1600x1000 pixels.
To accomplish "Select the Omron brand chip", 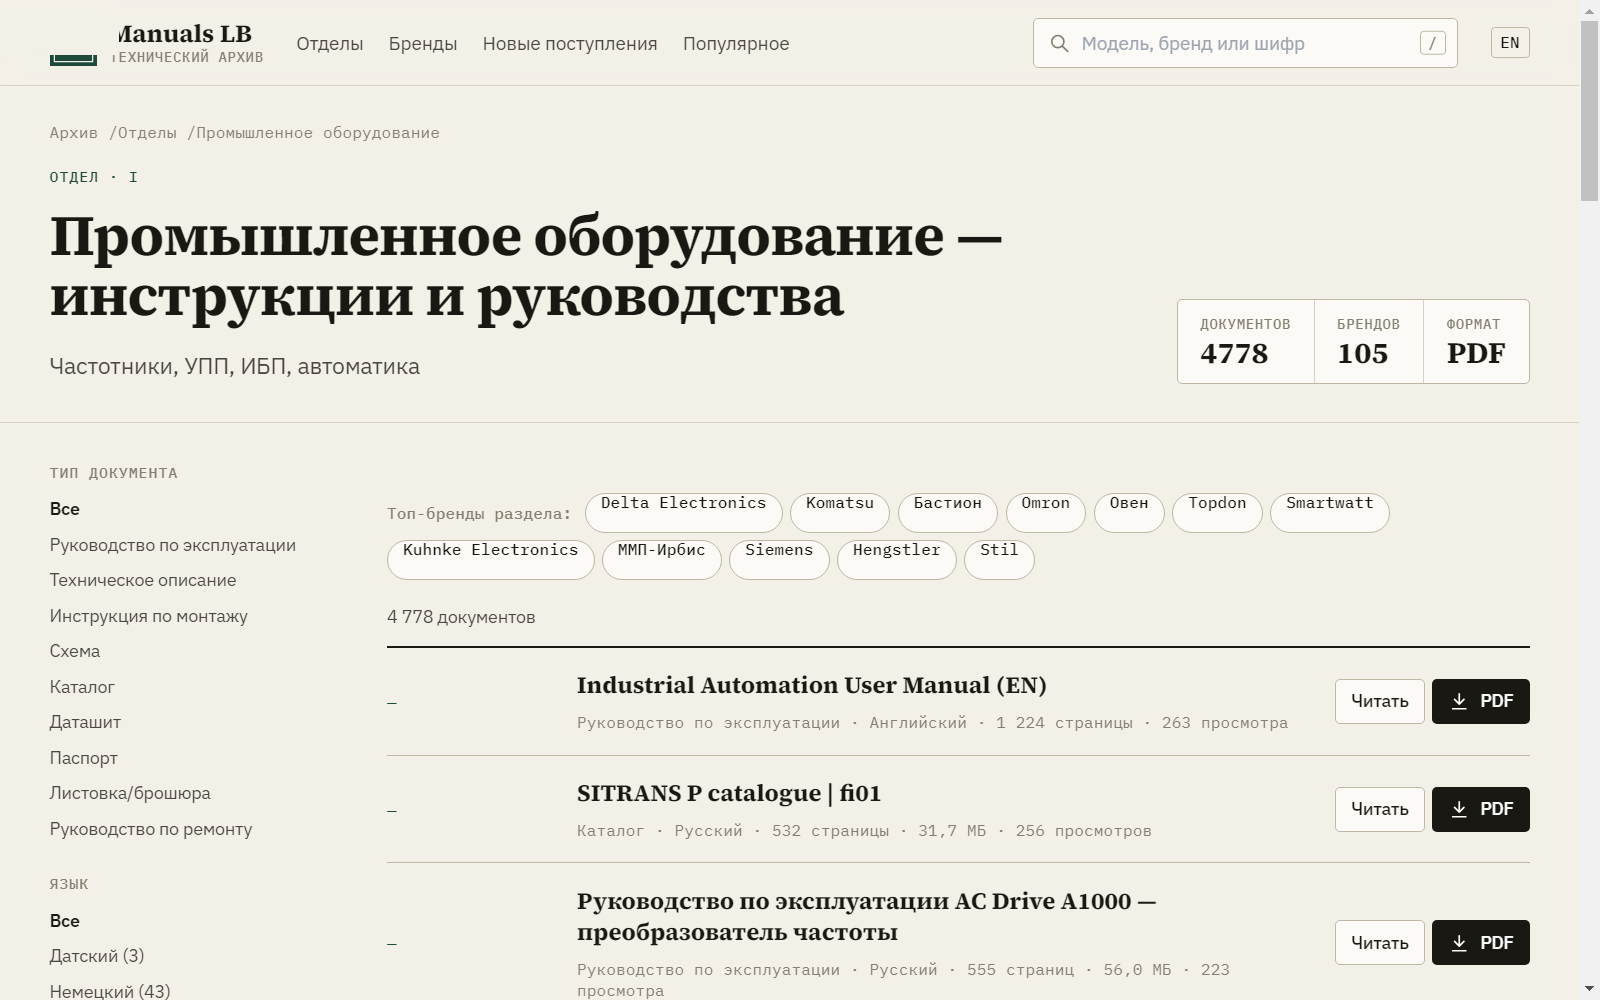I will coord(1045,513).
